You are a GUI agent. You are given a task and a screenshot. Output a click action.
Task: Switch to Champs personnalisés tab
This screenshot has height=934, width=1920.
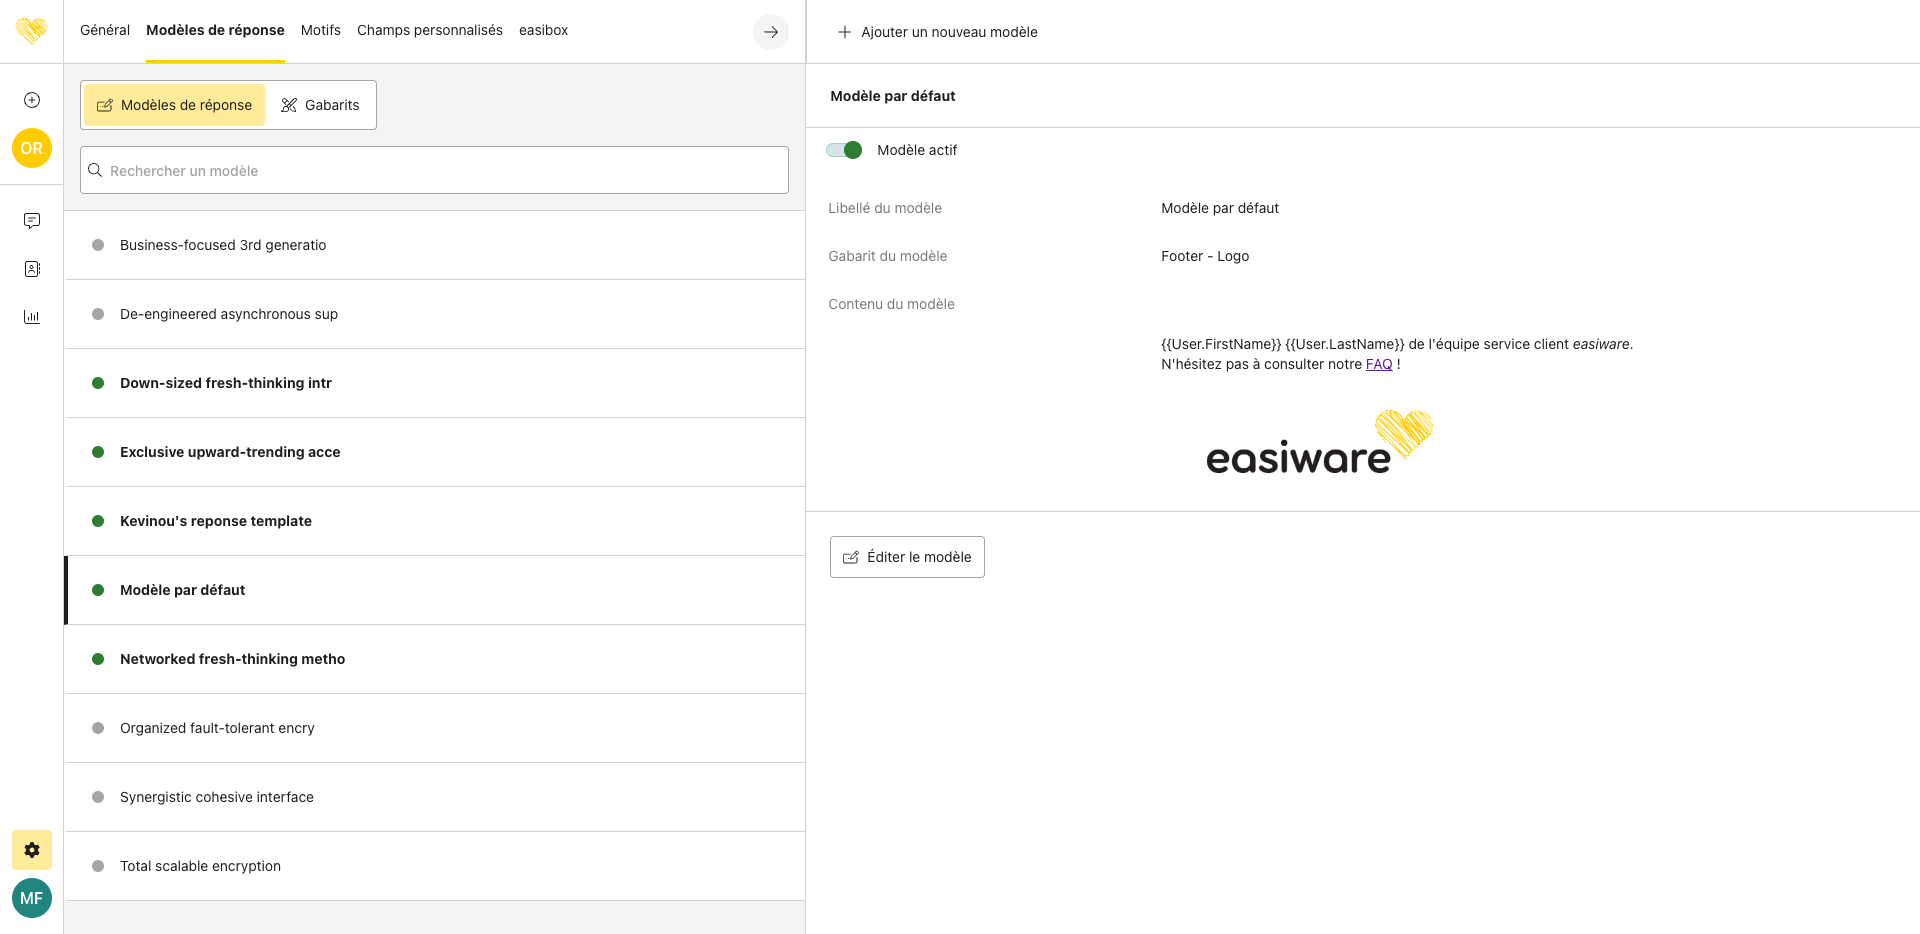click(429, 30)
